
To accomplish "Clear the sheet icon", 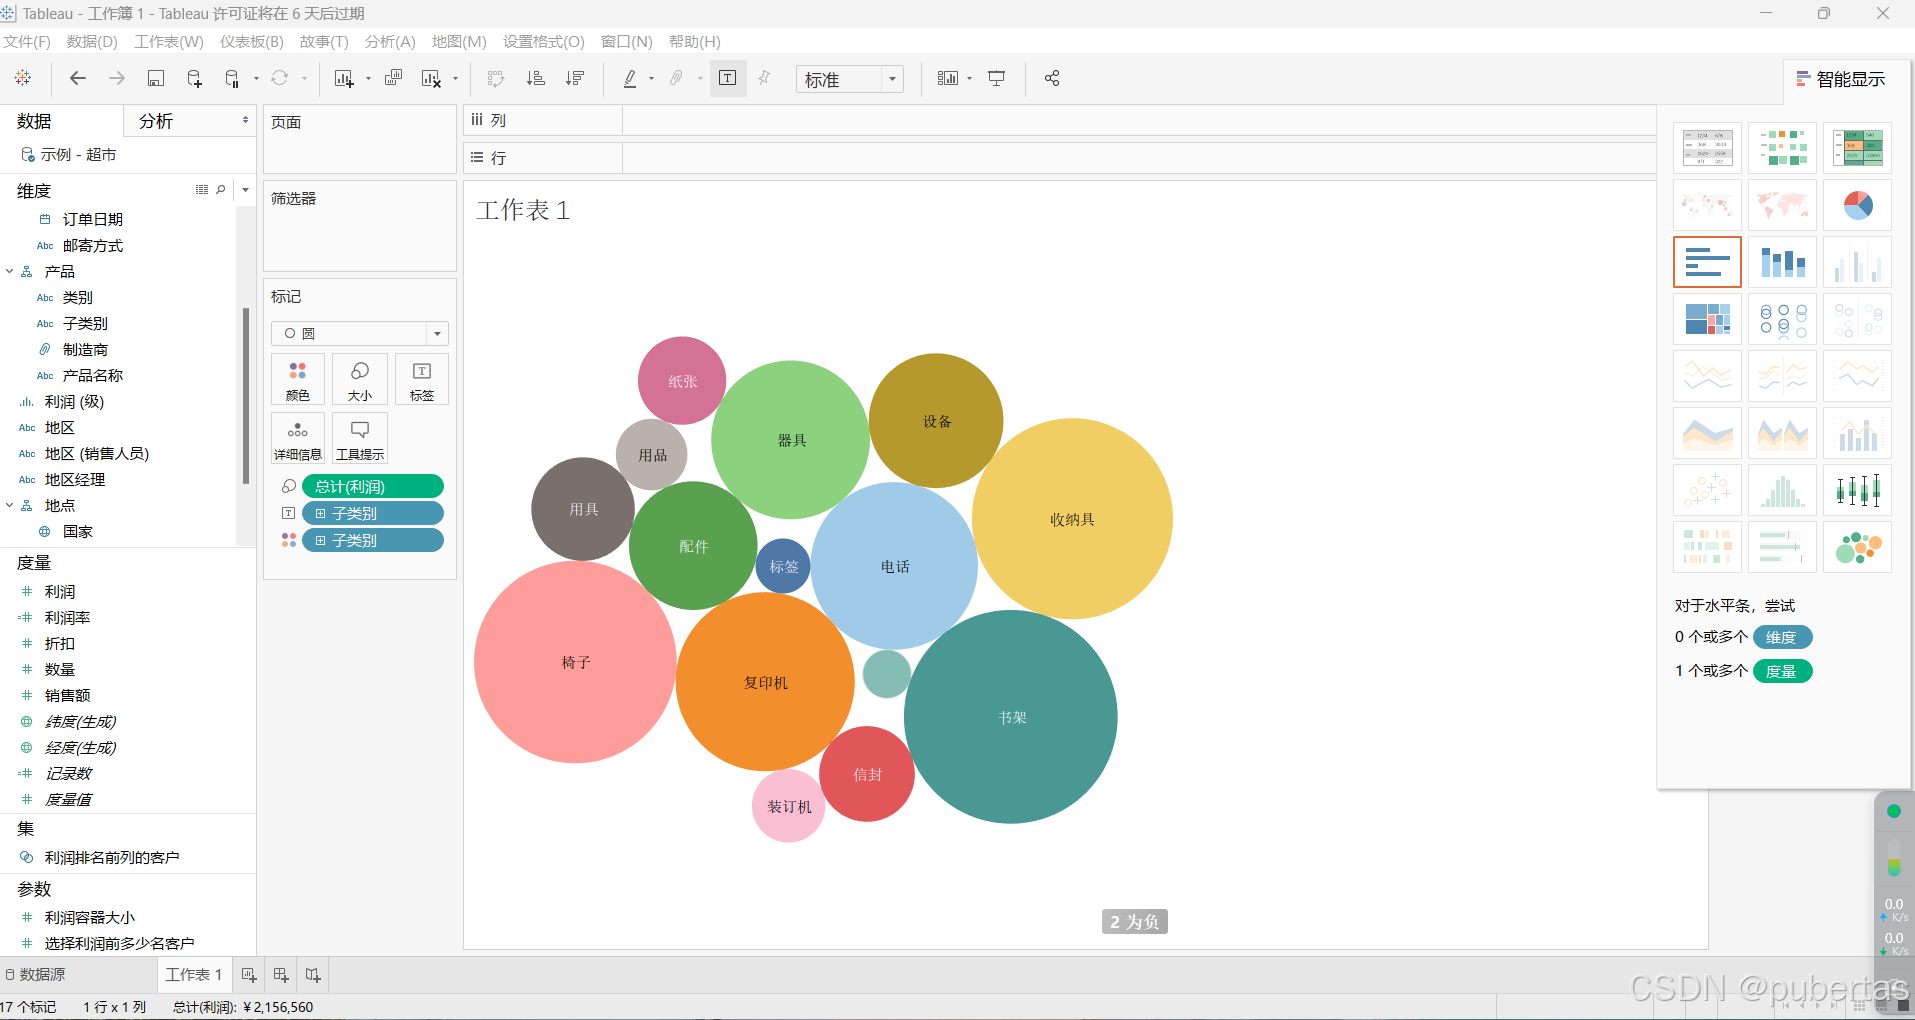I will (x=431, y=78).
